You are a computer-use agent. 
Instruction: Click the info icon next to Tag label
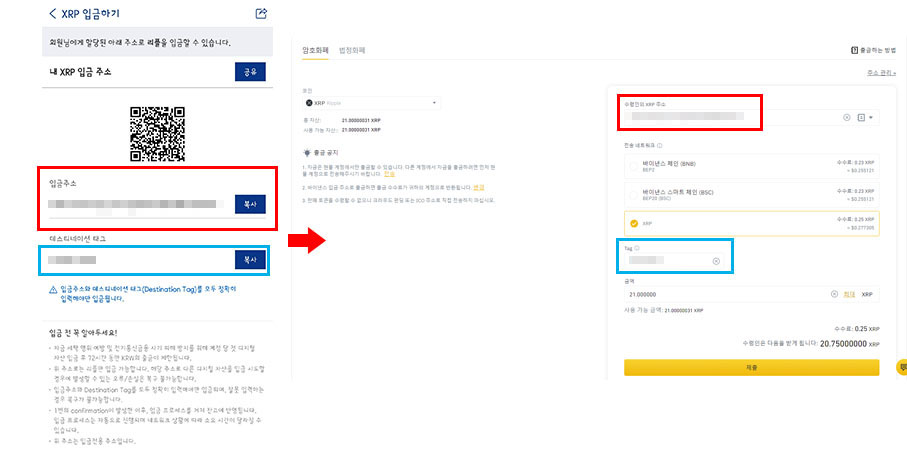pos(637,248)
